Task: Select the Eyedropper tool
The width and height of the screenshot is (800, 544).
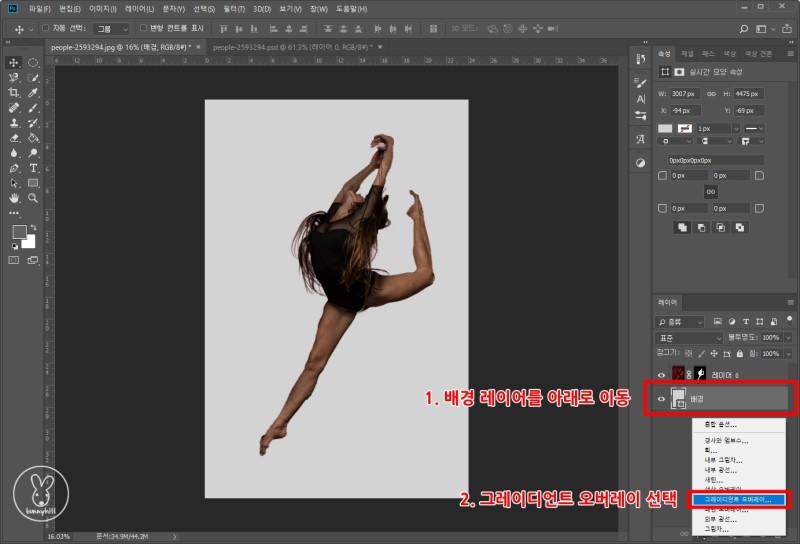Action: pyautogui.click(x=33, y=92)
